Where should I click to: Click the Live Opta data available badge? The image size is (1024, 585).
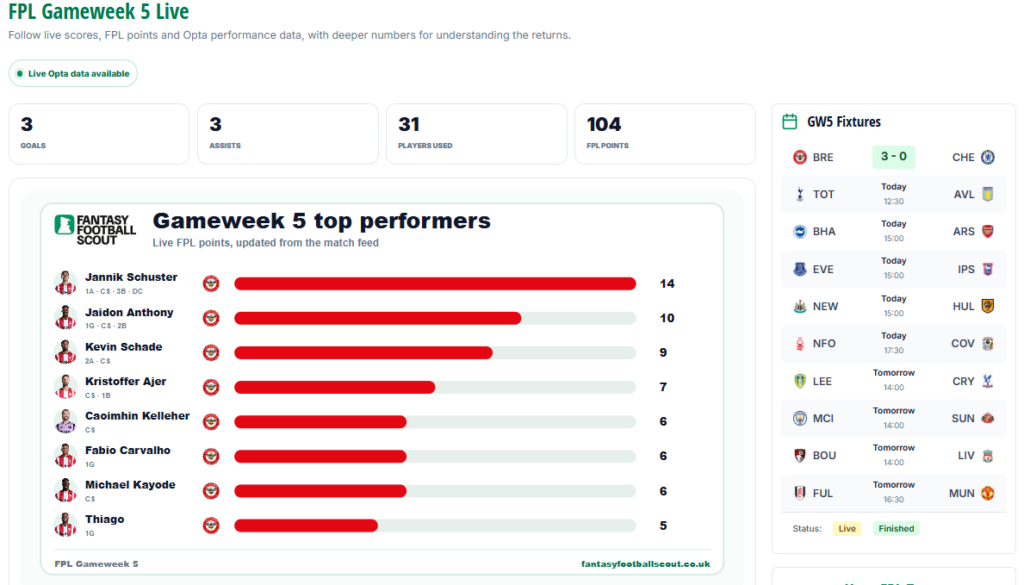tap(73, 74)
